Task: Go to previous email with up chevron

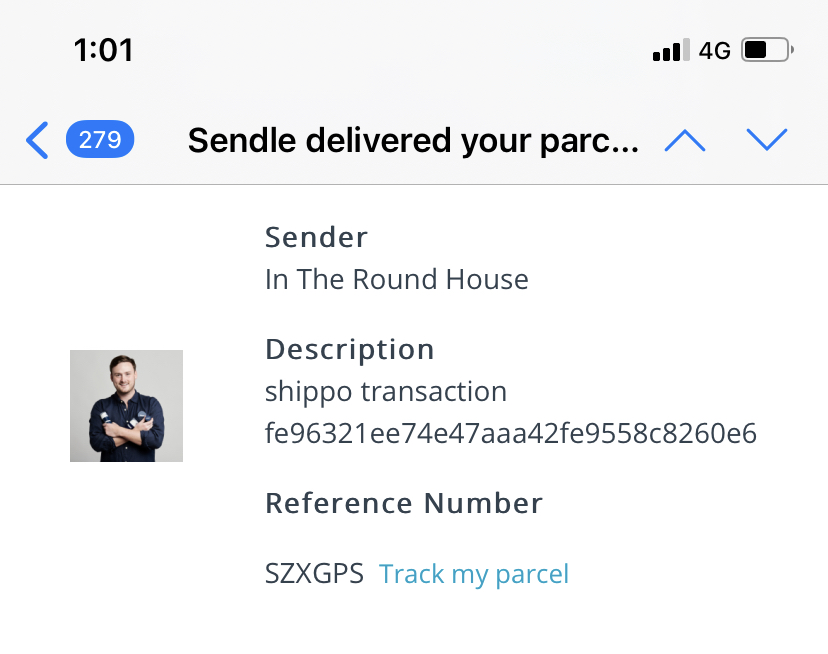Action: pos(685,140)
